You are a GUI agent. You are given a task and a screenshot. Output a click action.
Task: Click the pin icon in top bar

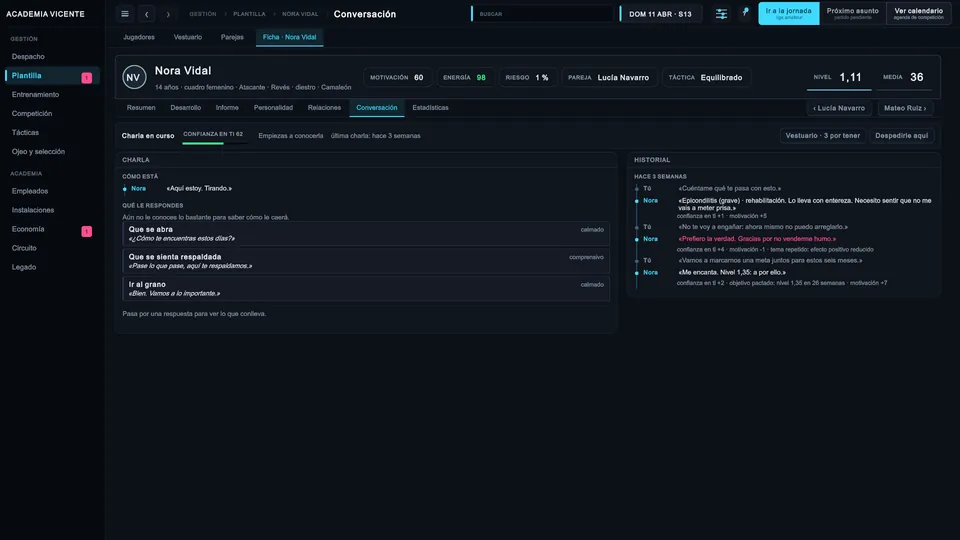tap(745, 12)
